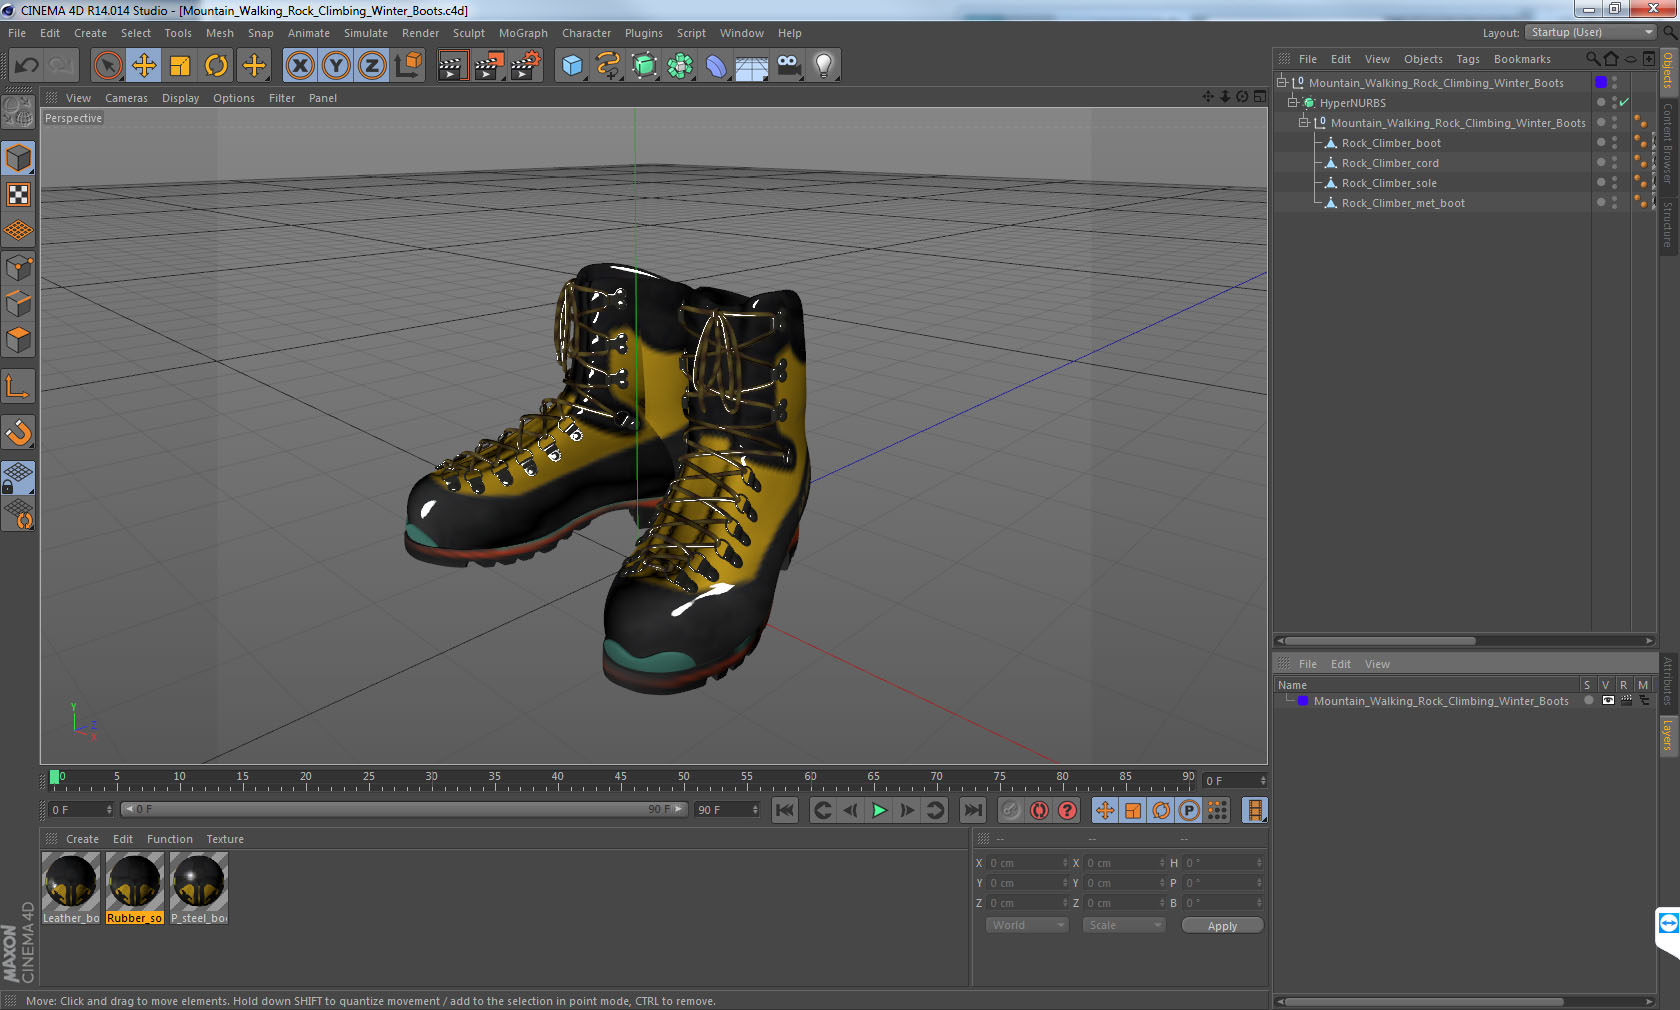Open Render Settings icon
The image size is (1680, 1010).
525,66
